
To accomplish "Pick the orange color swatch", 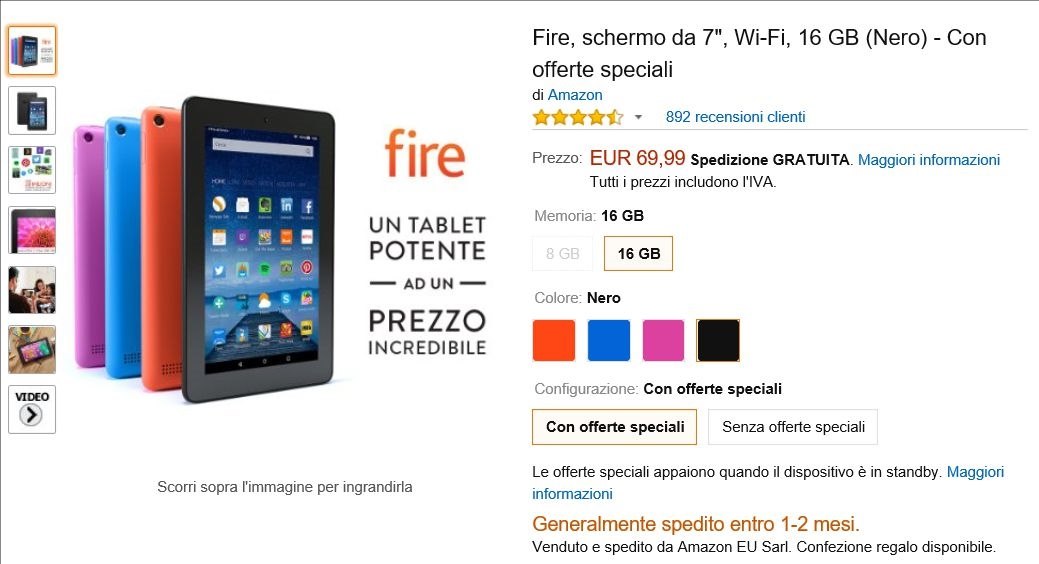I will (554, 341).
